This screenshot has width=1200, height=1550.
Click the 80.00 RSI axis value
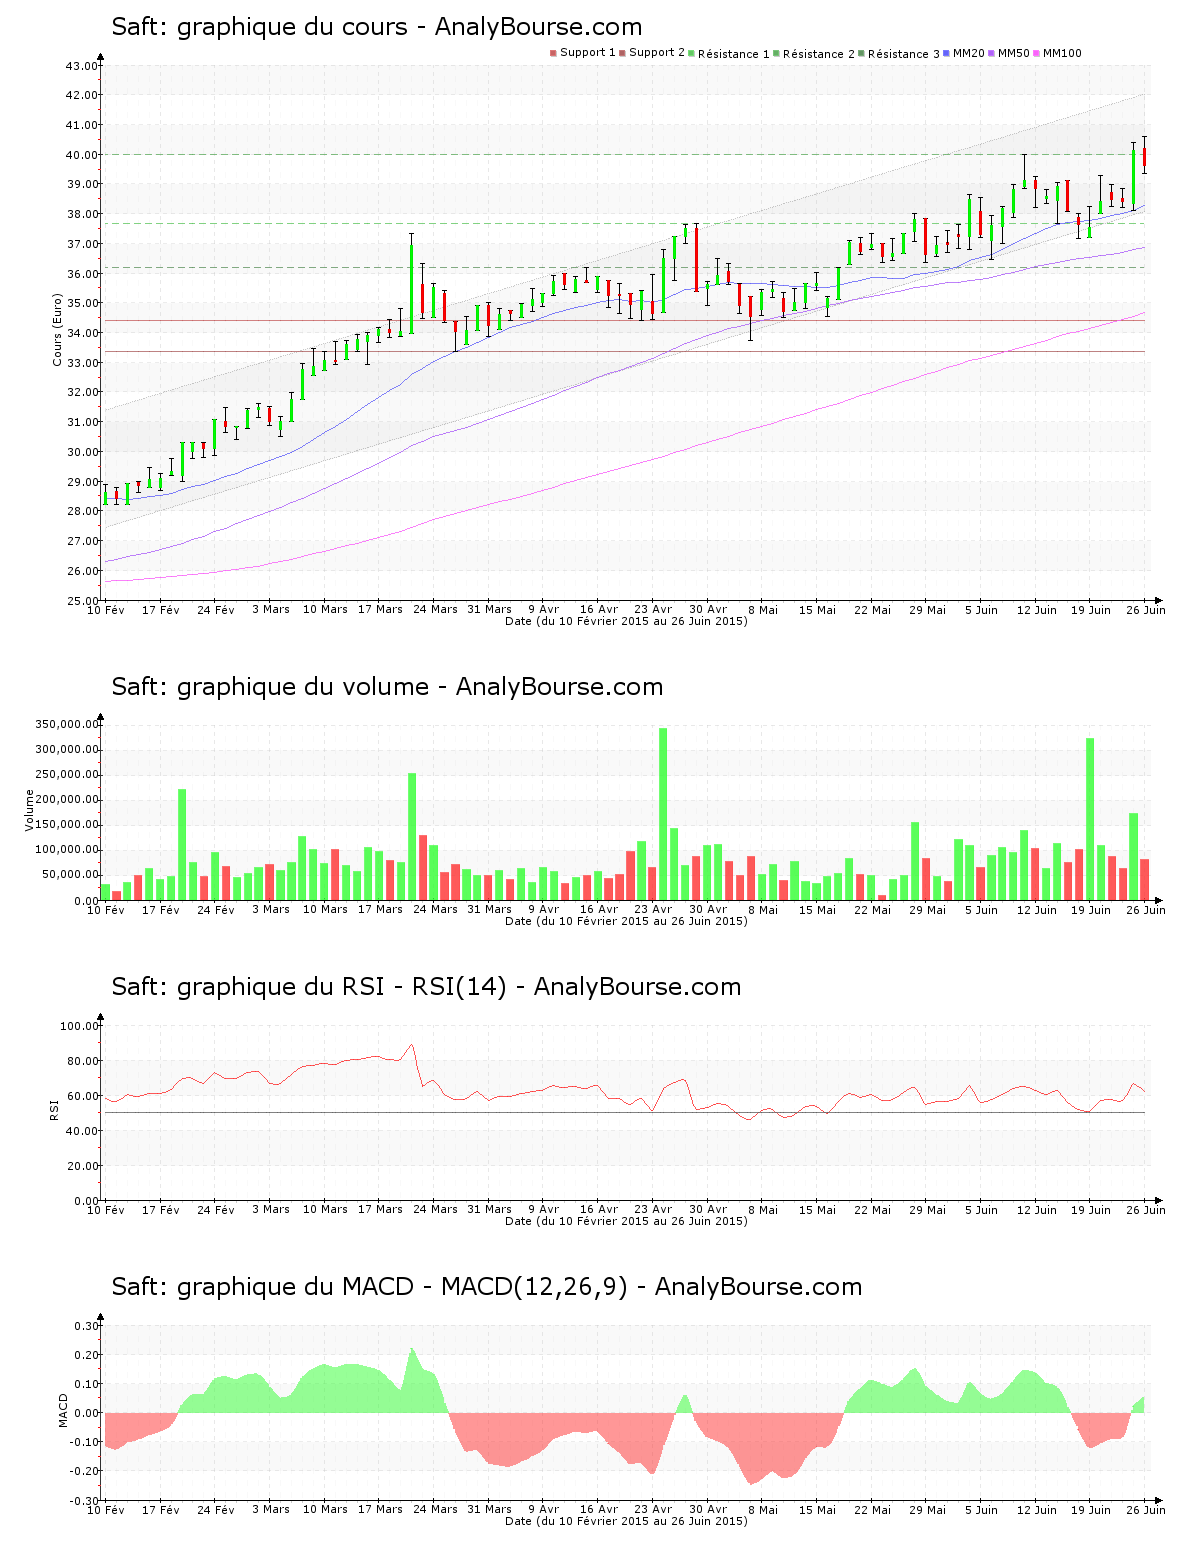click(x=82, y=1061)
